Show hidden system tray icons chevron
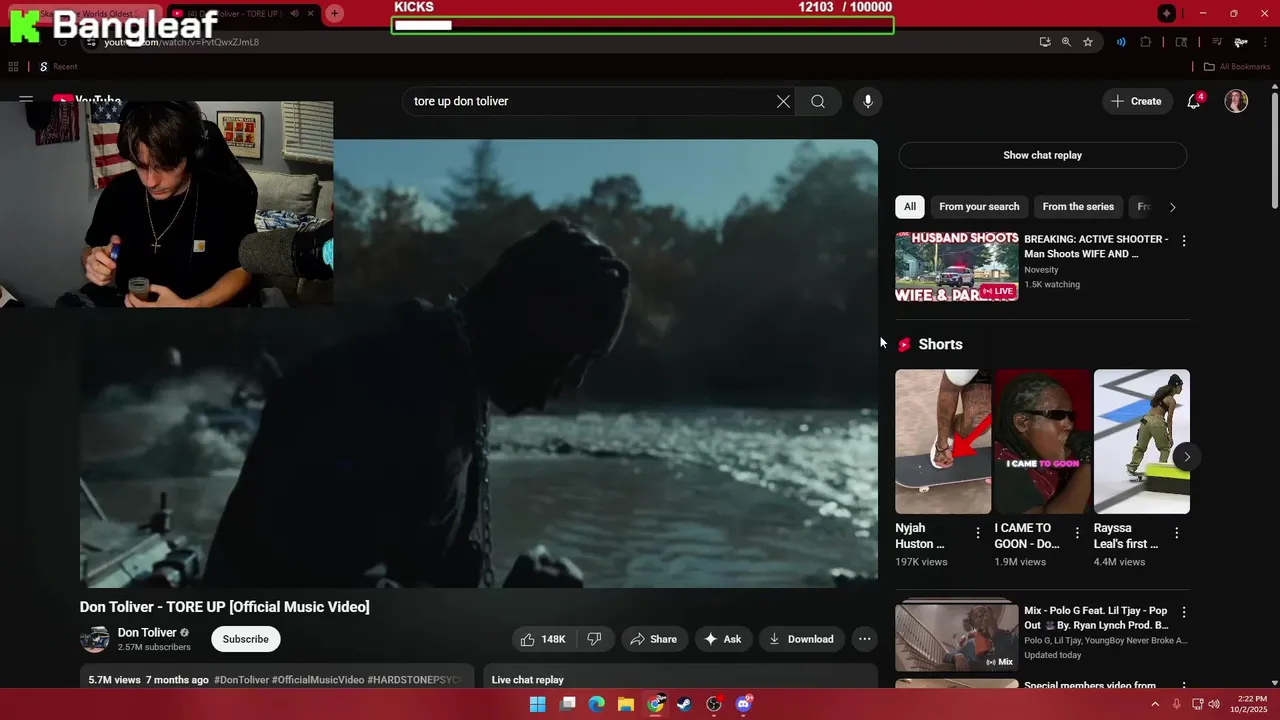The width and height of the screenshot is (1280, 720). [x=1155, y=704]
